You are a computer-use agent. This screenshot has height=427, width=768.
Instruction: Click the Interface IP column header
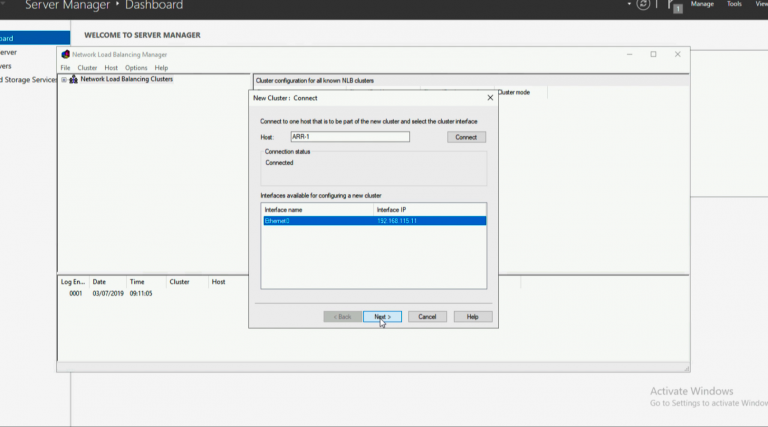tap(430, 210)
